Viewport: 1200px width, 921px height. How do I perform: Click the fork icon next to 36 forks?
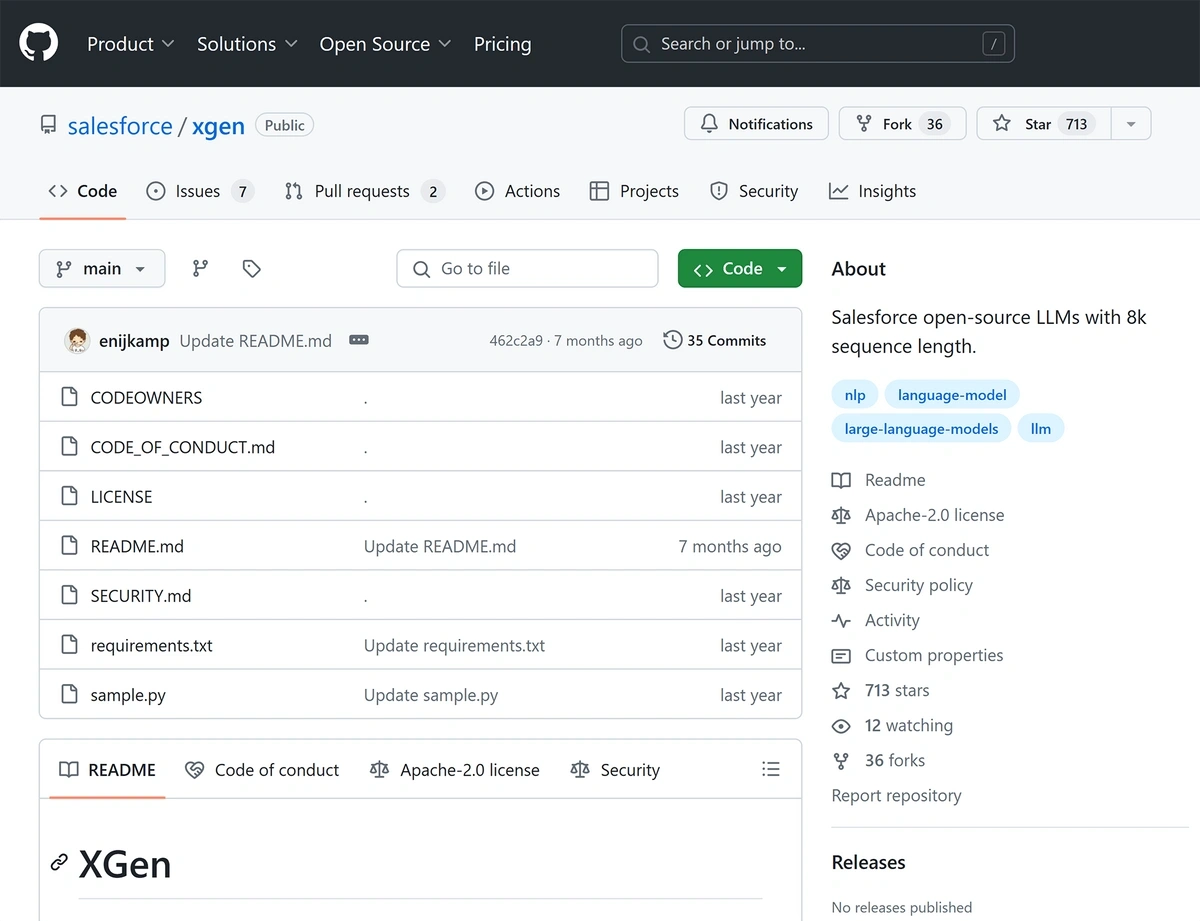pos(841,760)
